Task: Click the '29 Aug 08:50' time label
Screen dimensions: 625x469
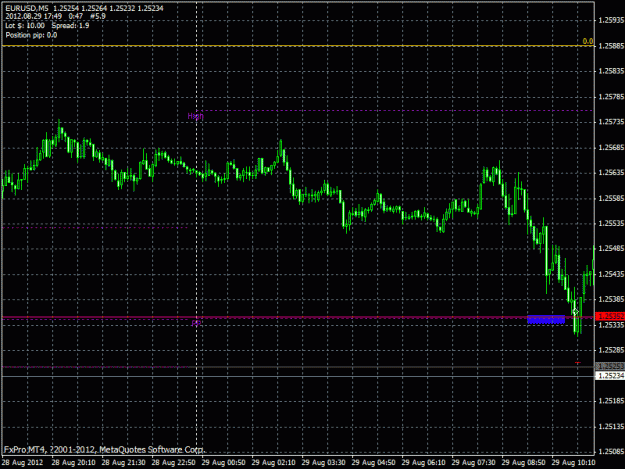Action: coord(523,463)
